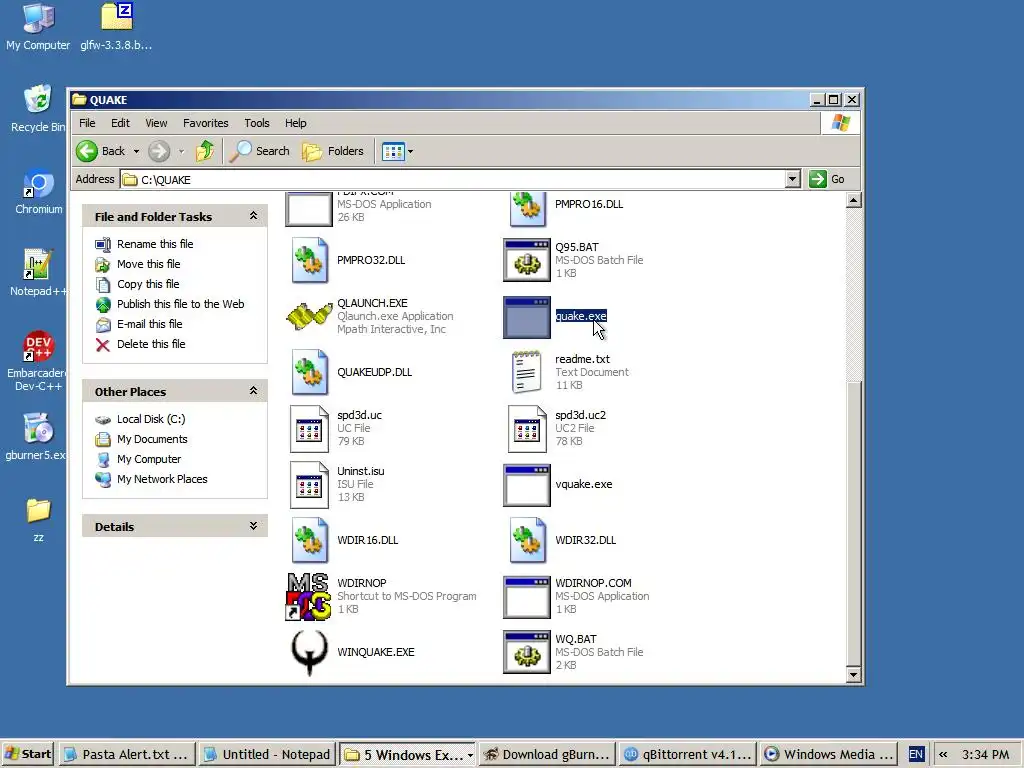
Task: Click Delete this file link
Action: [151, 344]
